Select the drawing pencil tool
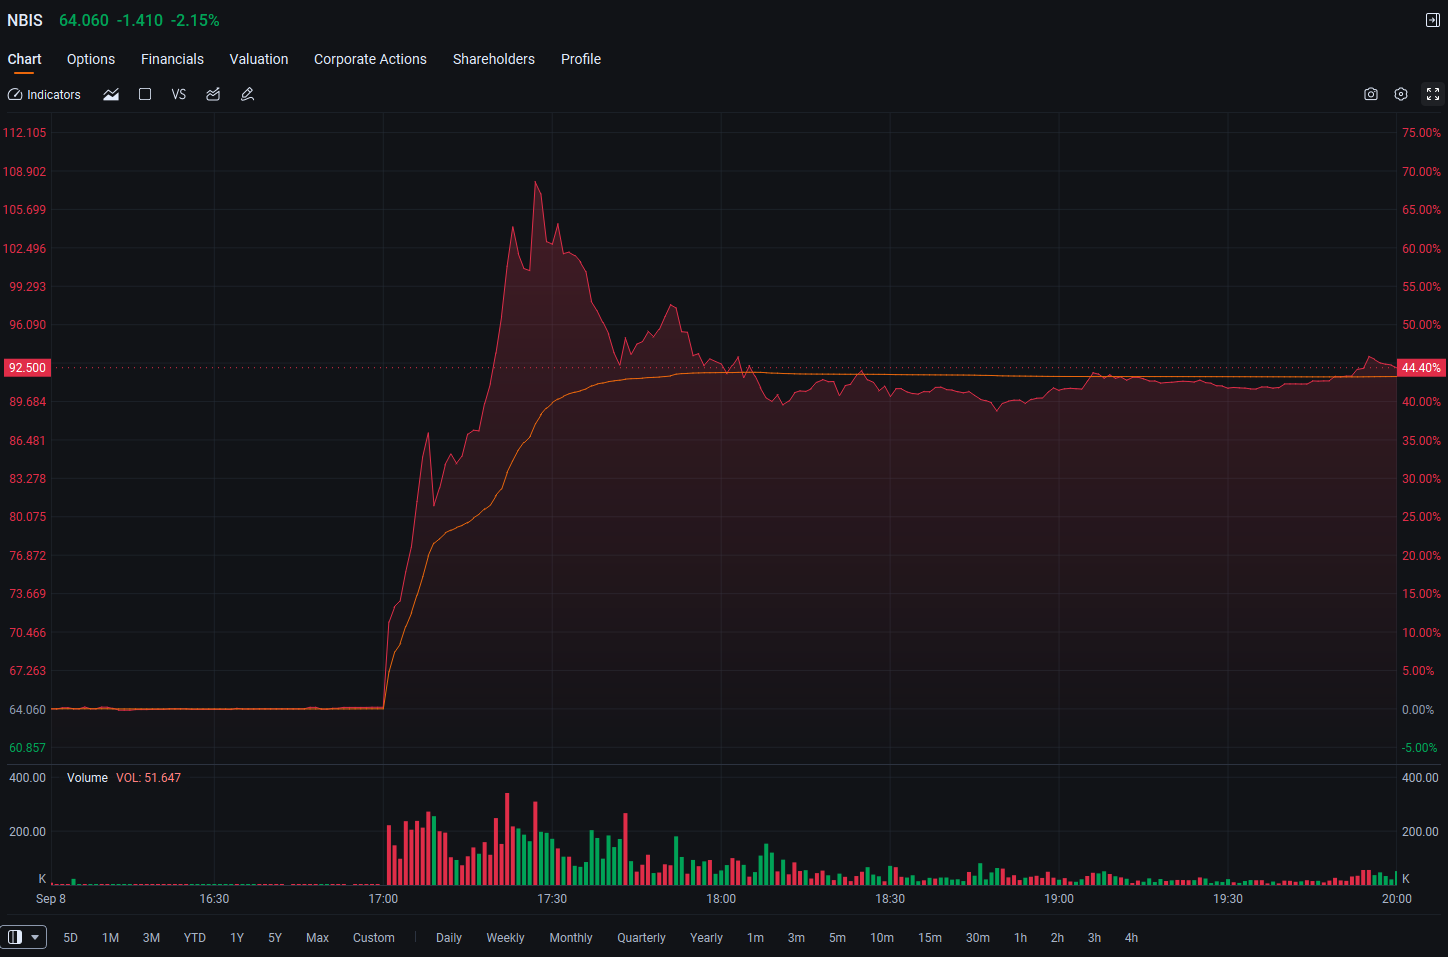 click(x=247, y=94)
